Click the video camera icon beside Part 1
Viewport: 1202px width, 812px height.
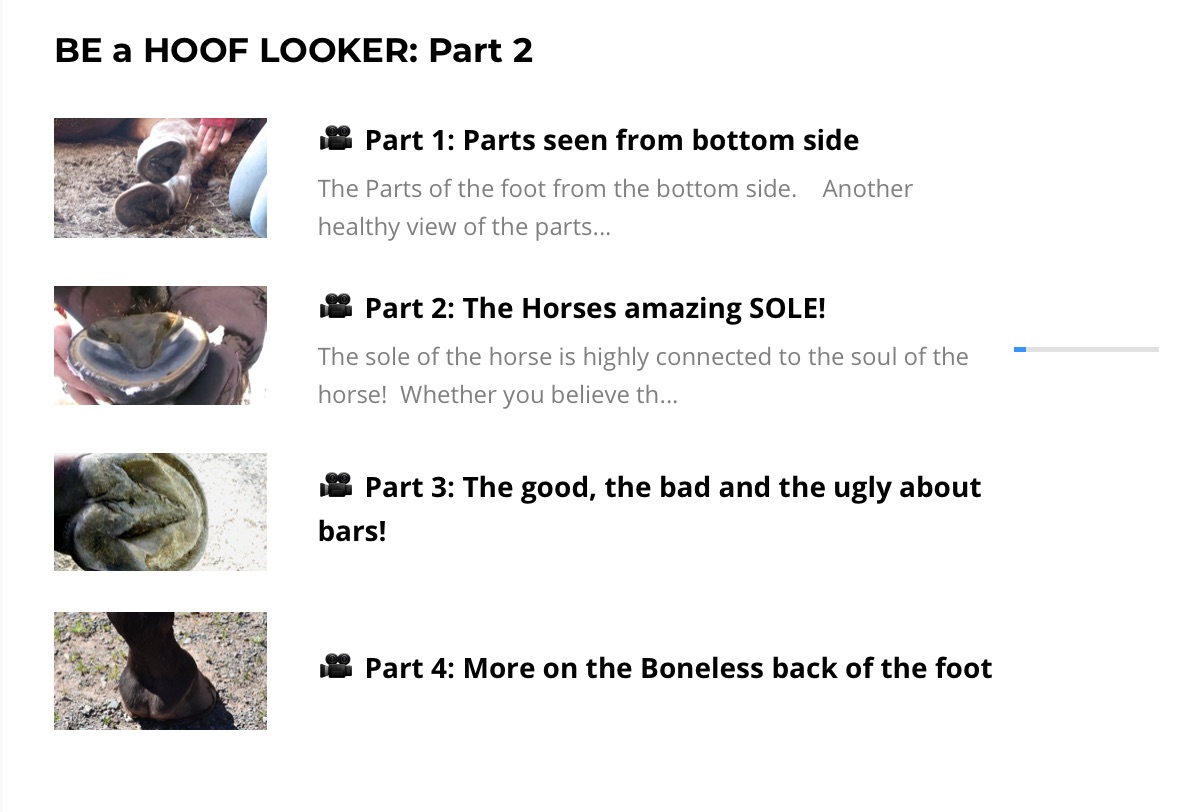pos(335,139)
